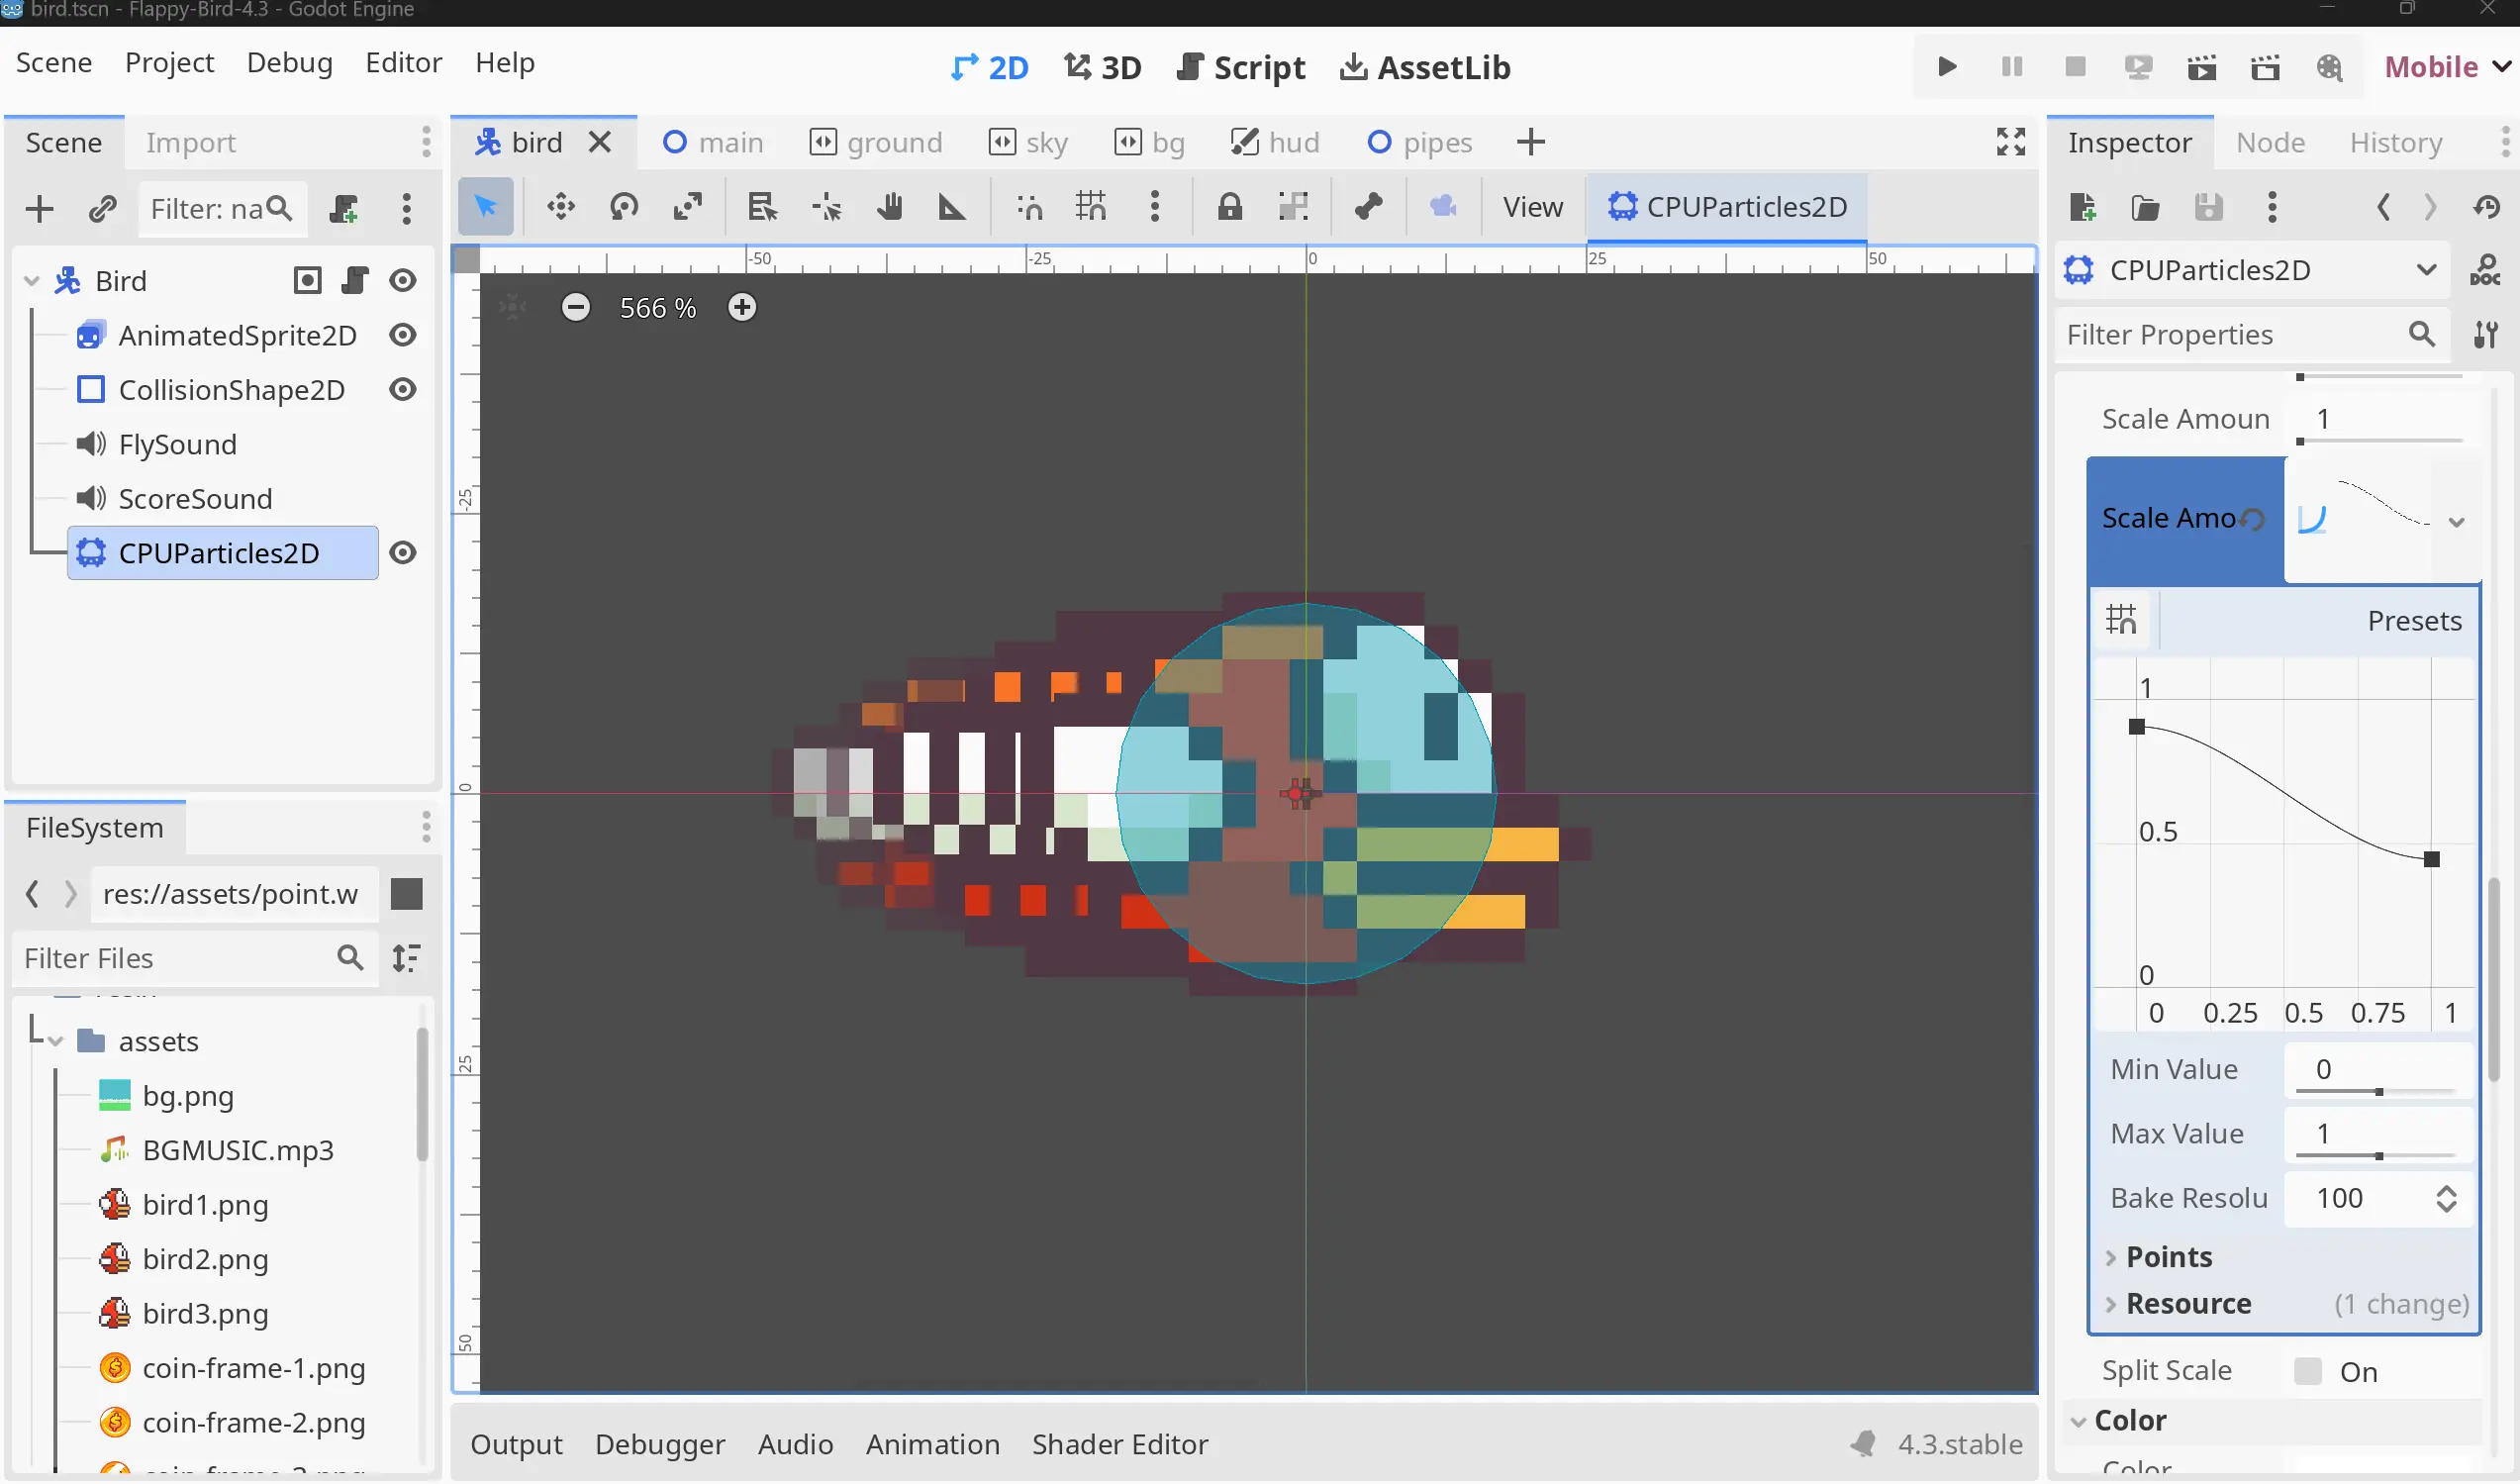
Task: Select the Ruler Mode tool
Action: [952, 207]
